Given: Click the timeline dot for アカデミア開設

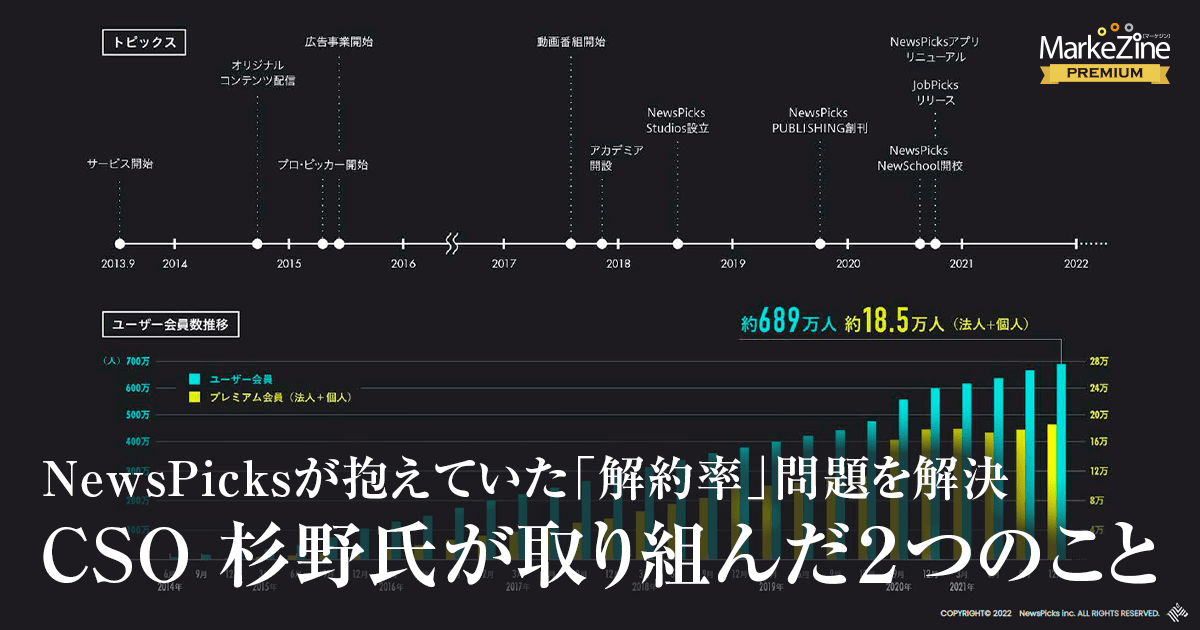Looking at the screenshot, I should (602, 243).
